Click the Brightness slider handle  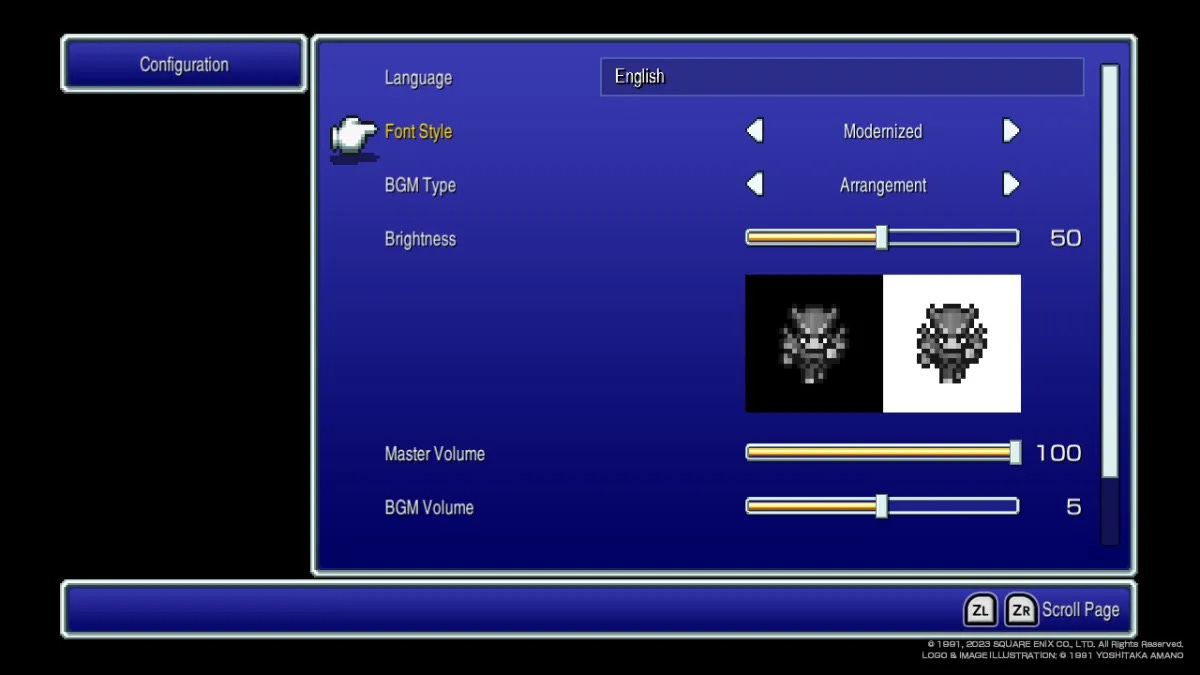click(x=881, y=238)
